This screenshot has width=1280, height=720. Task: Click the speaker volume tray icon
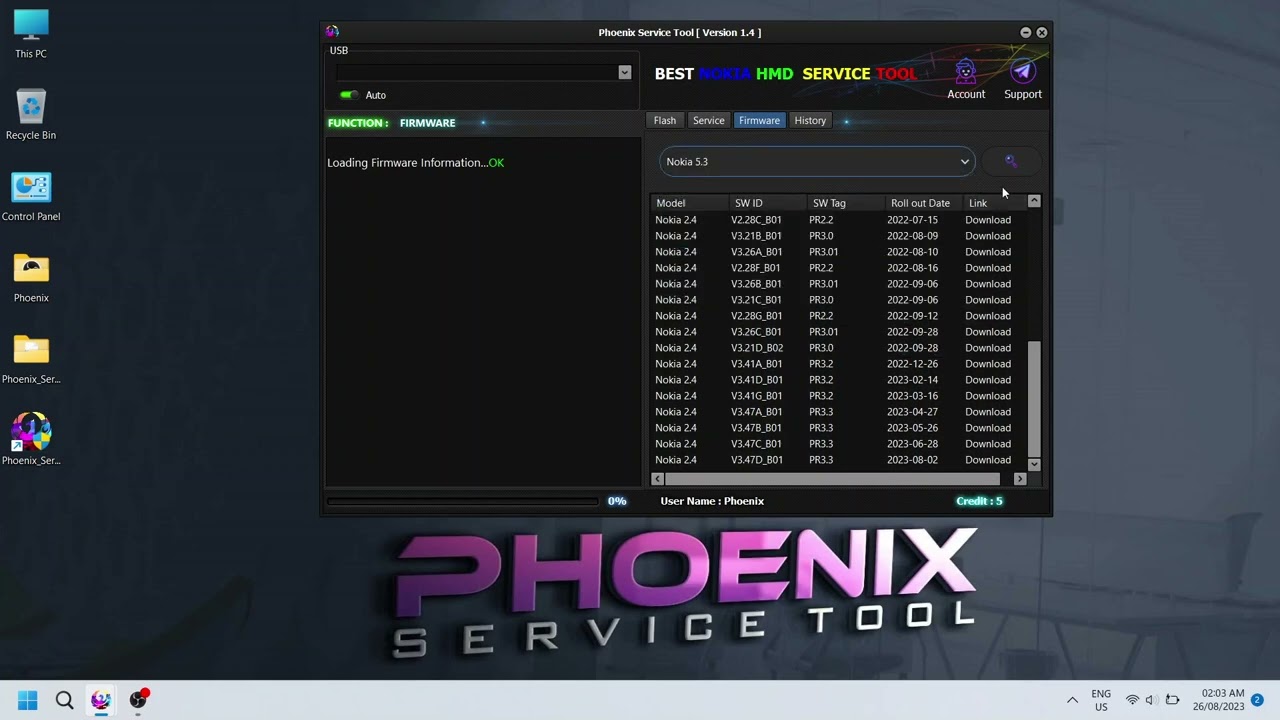(x=1150, y=701)
